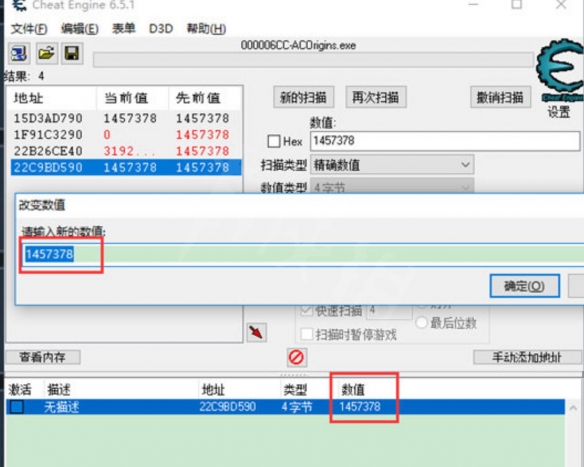Open the 设置 settings label
The height and width of the screenshot is (467, 584).
(559, 112)
